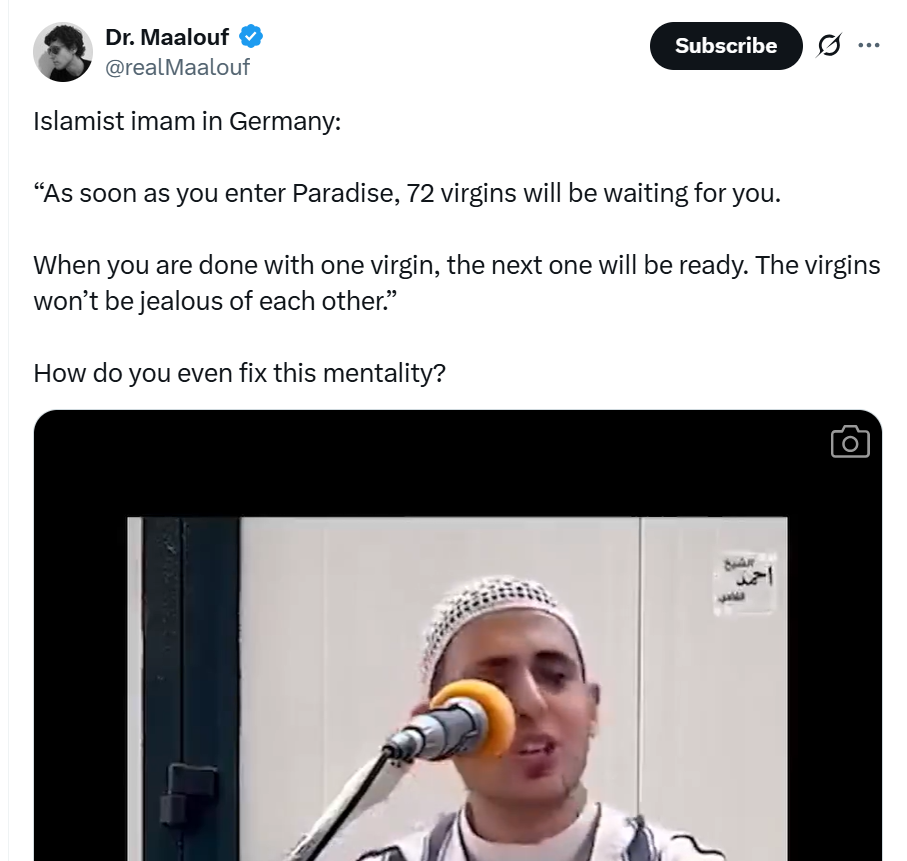
Task: Click the Subscribe button
Action: (726, 46)
